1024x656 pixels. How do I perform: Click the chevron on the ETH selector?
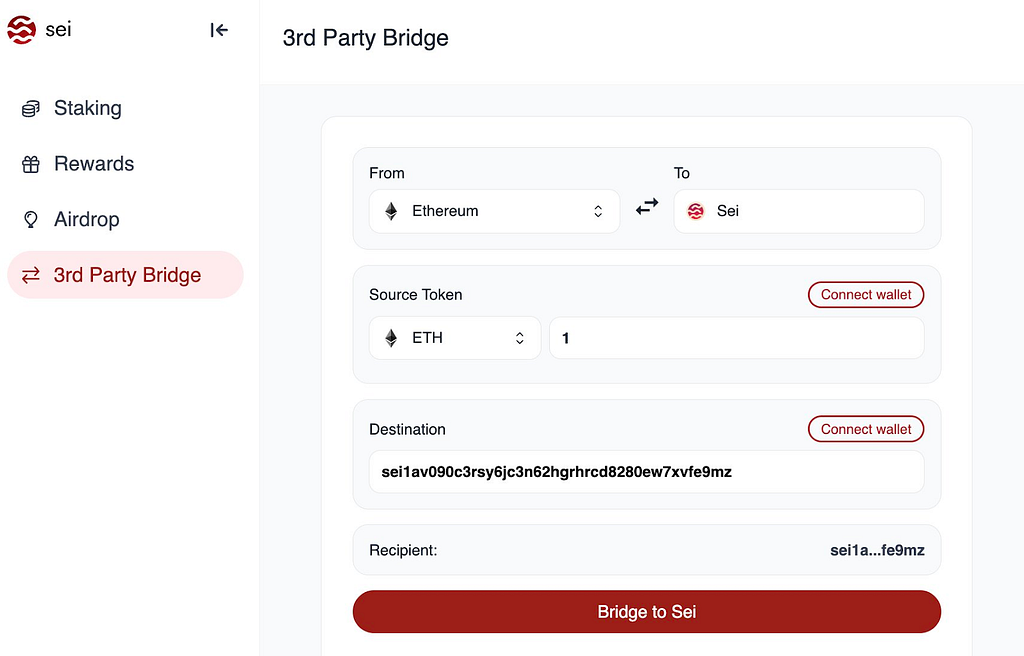point(520,338)
